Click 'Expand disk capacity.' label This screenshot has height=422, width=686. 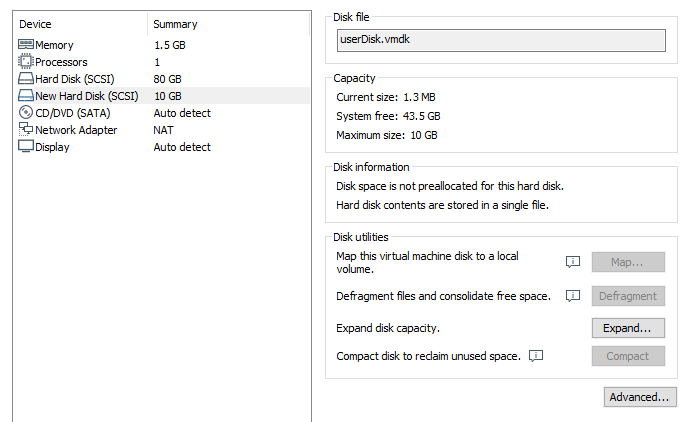[388, 328]
